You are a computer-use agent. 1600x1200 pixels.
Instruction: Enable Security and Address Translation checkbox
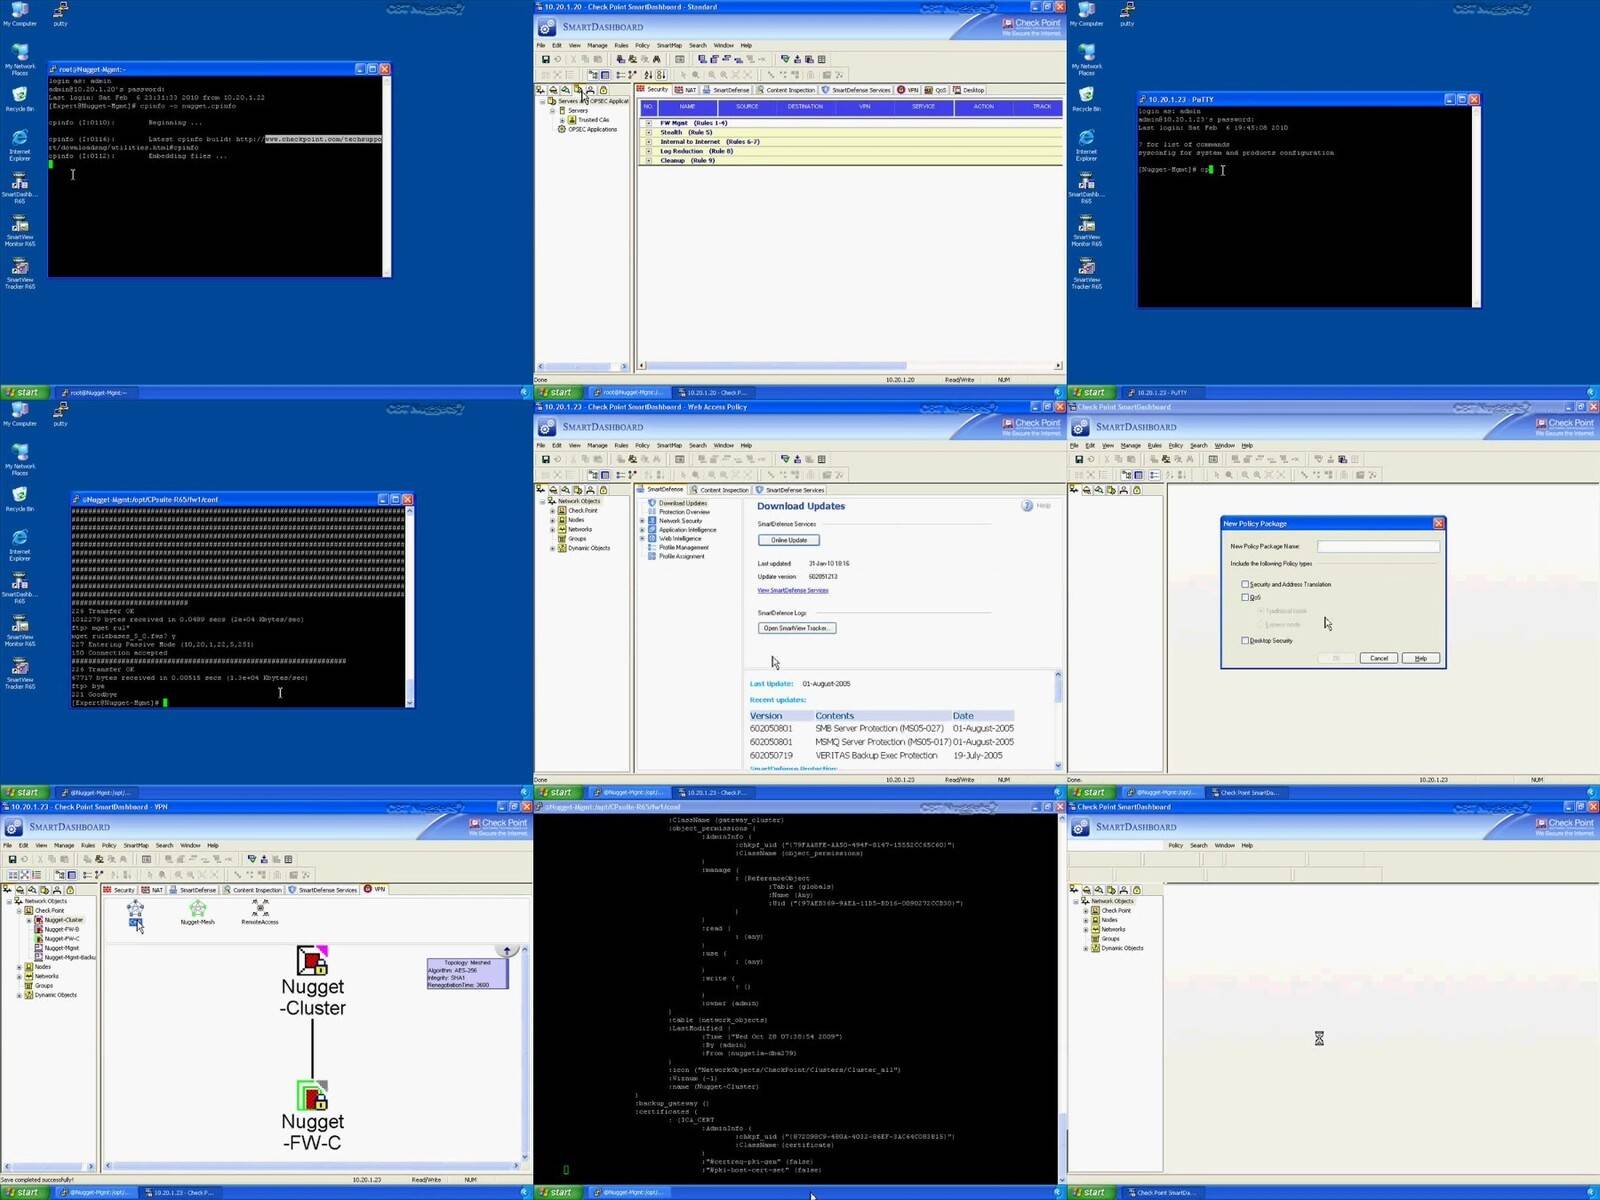(x=1245, y=584)
